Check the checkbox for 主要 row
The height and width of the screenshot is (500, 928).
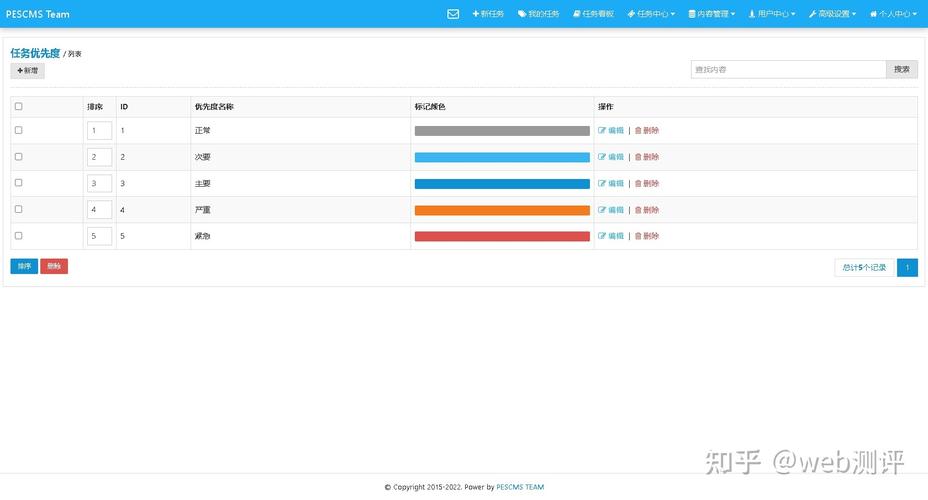tap(18, 183)
